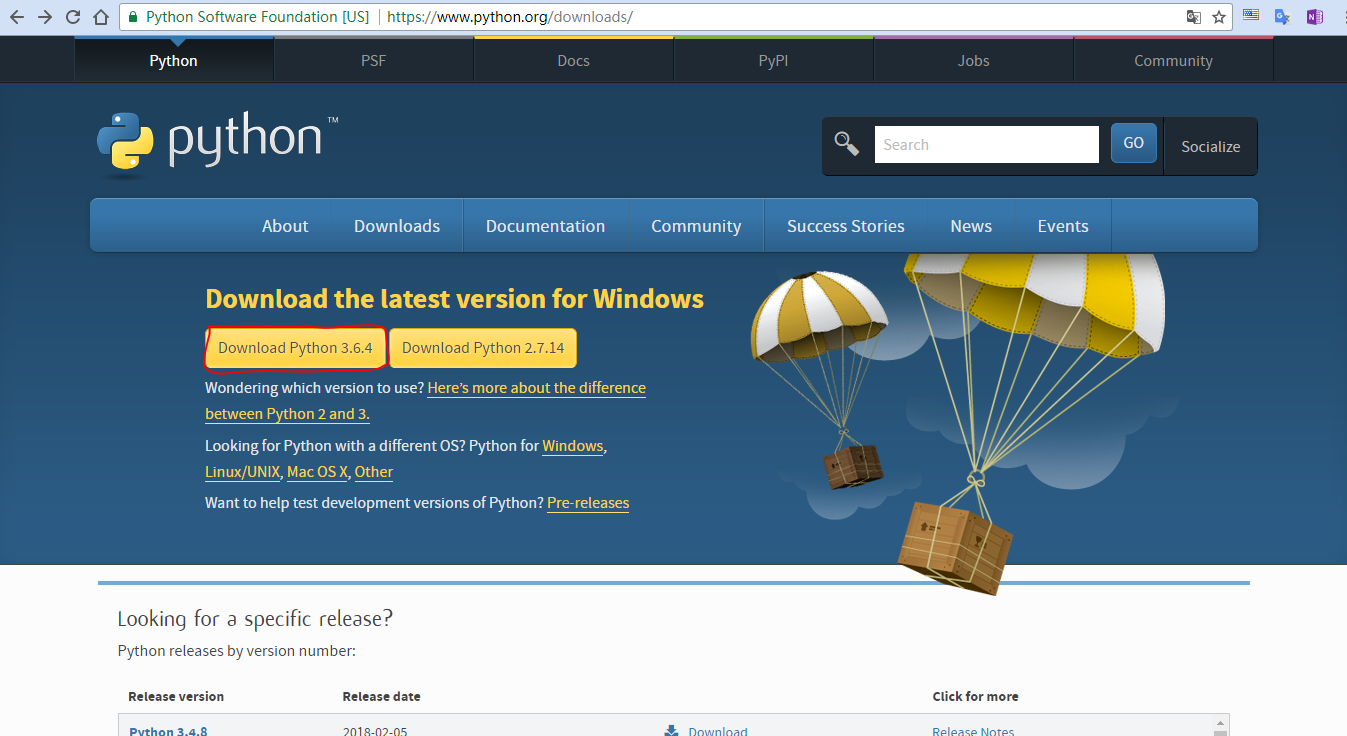
Task: Open the PyPI top tab
Action: [x=774, y=60]
